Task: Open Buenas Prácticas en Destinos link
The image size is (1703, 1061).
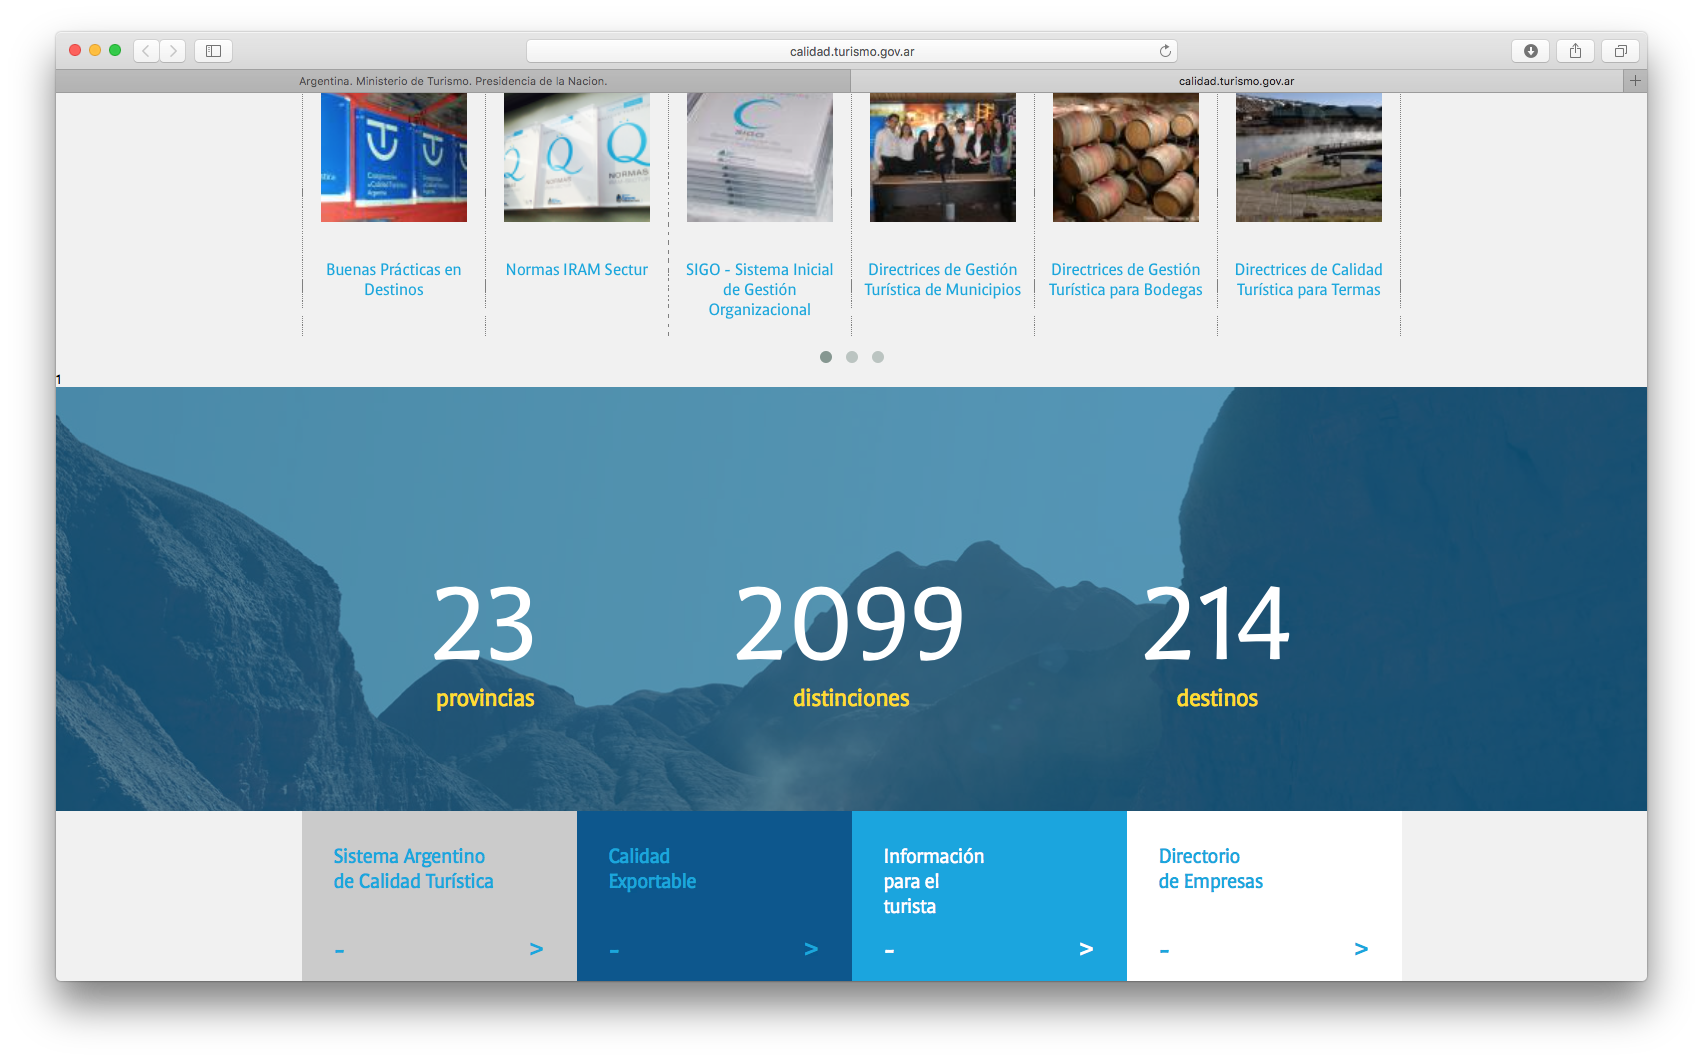Action: pos(394,280)
